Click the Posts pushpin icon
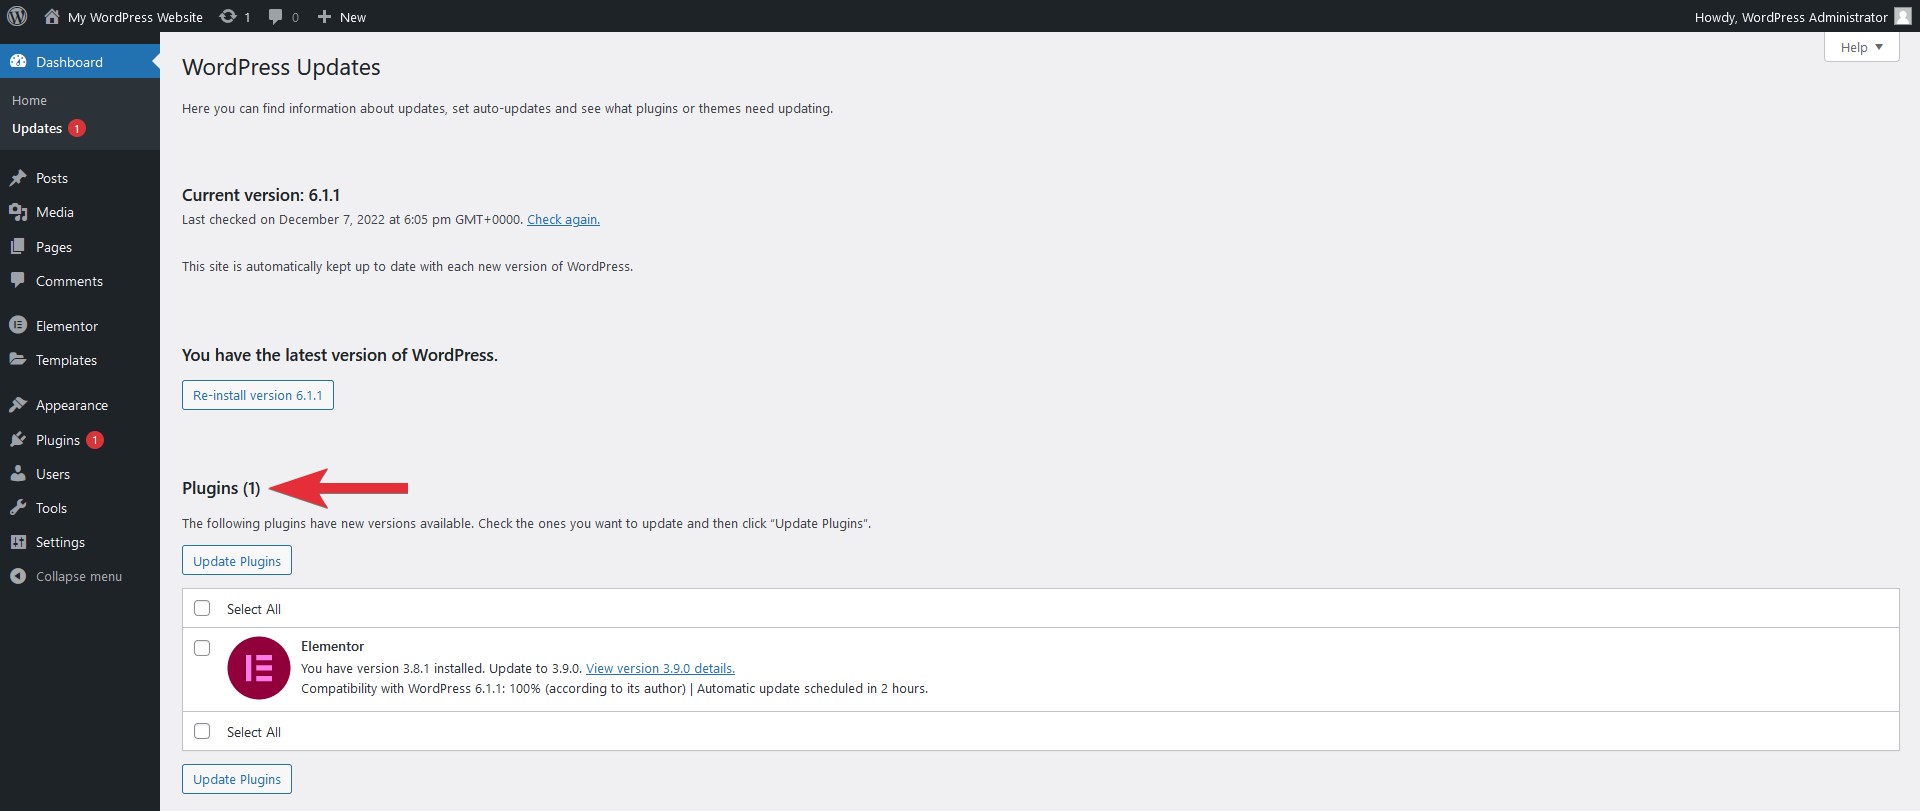 (x=18, y=178)
